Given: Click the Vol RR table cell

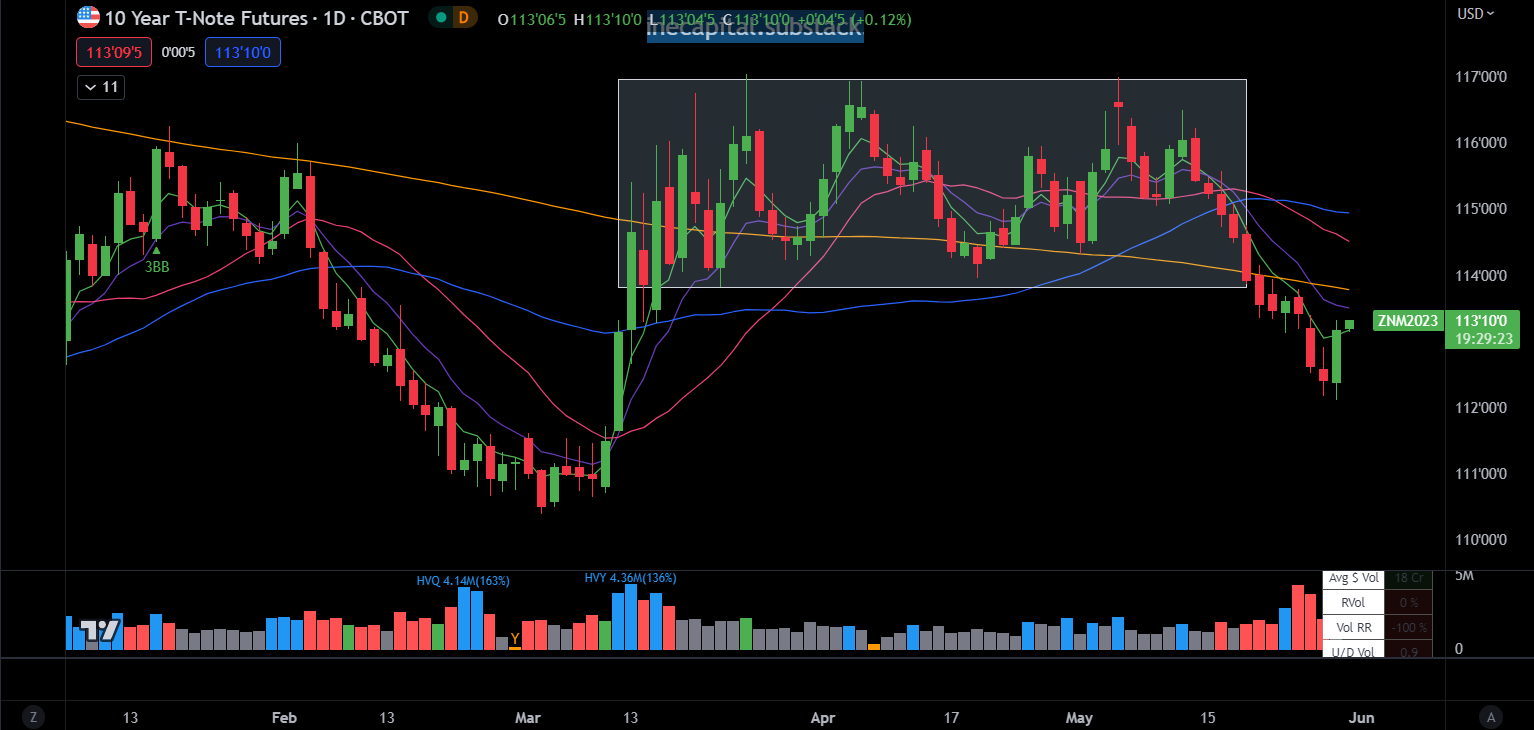Looking at the screenshot, I should 1353,628.
